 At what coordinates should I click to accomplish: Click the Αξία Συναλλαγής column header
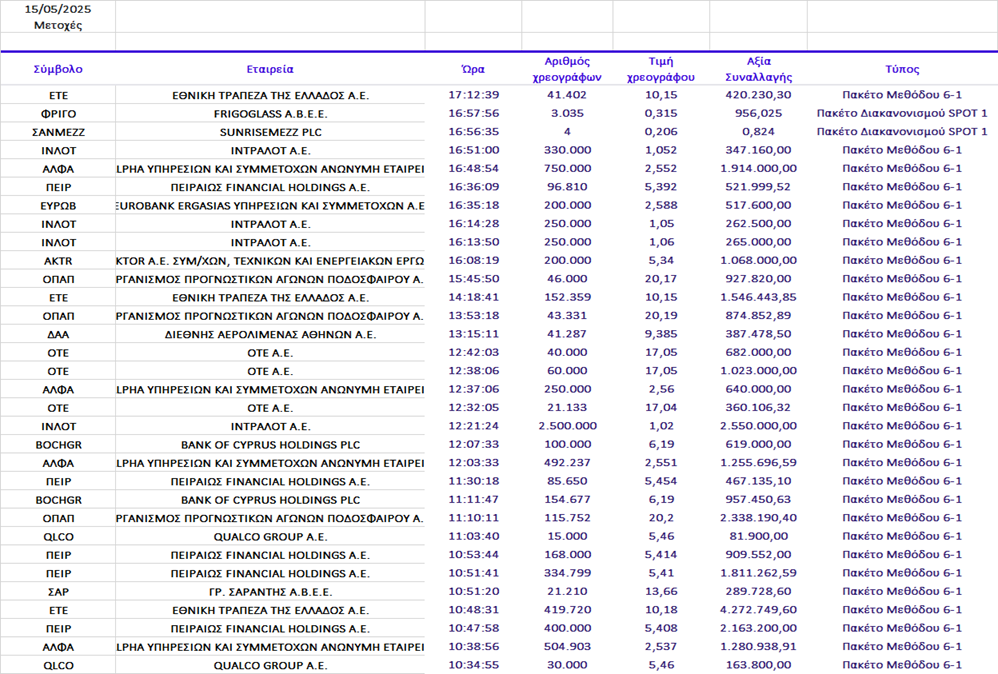(x=759, y=69)
